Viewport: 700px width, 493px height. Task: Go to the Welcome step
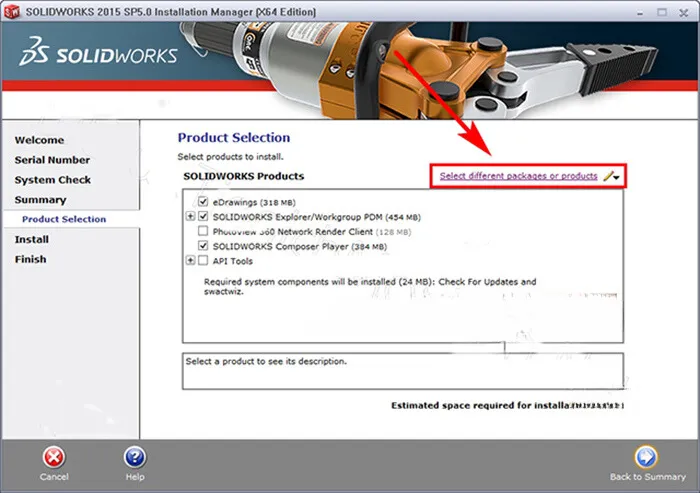(x=39, y=140)
